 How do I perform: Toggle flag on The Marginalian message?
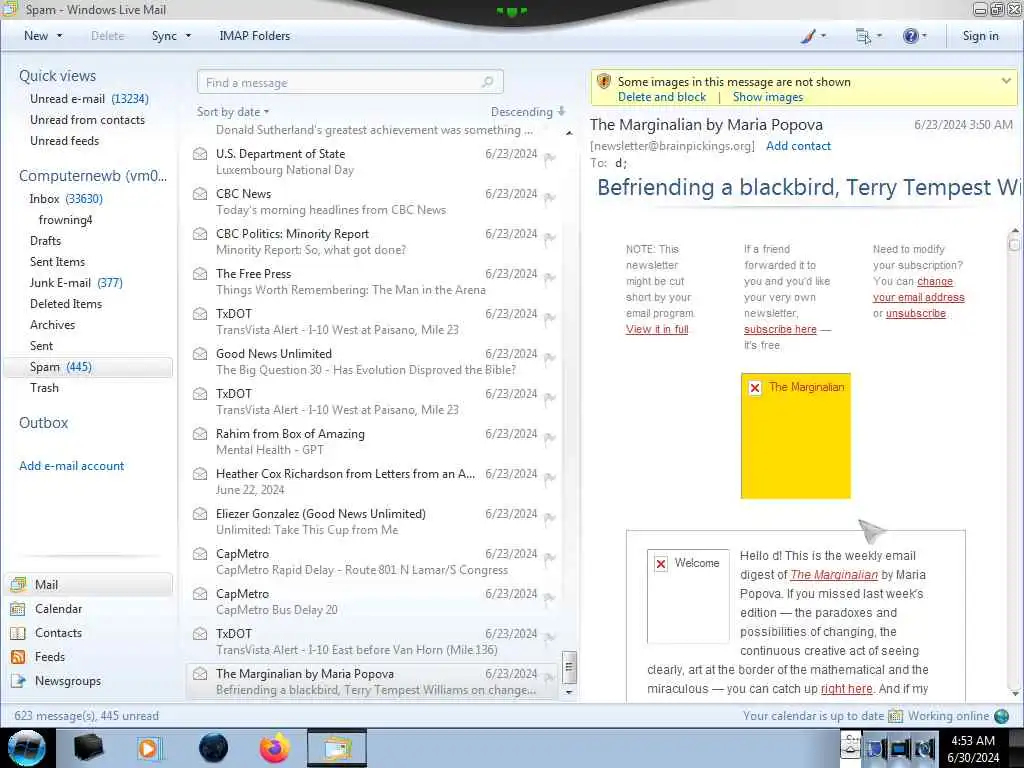pyautogui.click(x=550, y=678)
